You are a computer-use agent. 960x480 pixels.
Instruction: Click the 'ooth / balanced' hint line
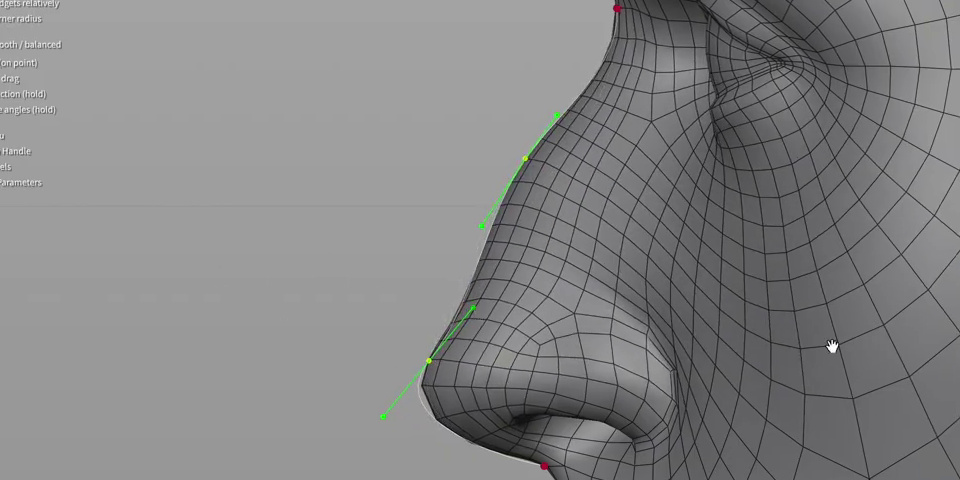tap(31, 45)
